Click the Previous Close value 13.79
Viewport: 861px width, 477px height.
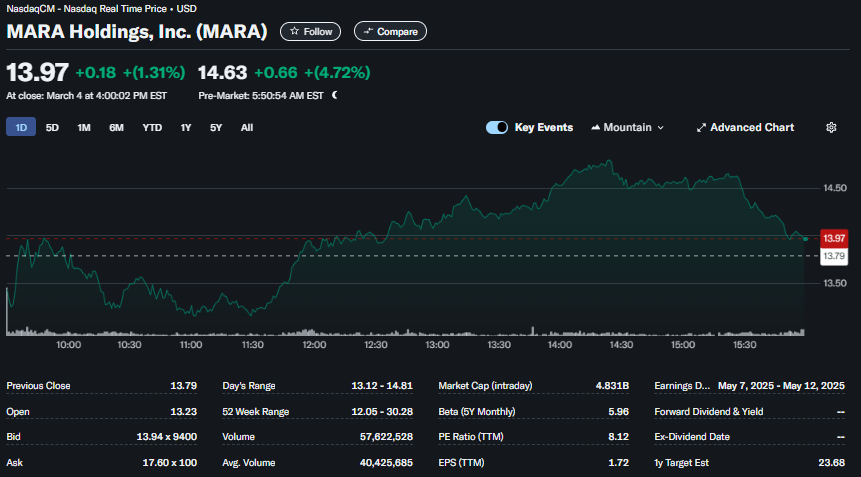pyautogui.click(x=183, y=386)
